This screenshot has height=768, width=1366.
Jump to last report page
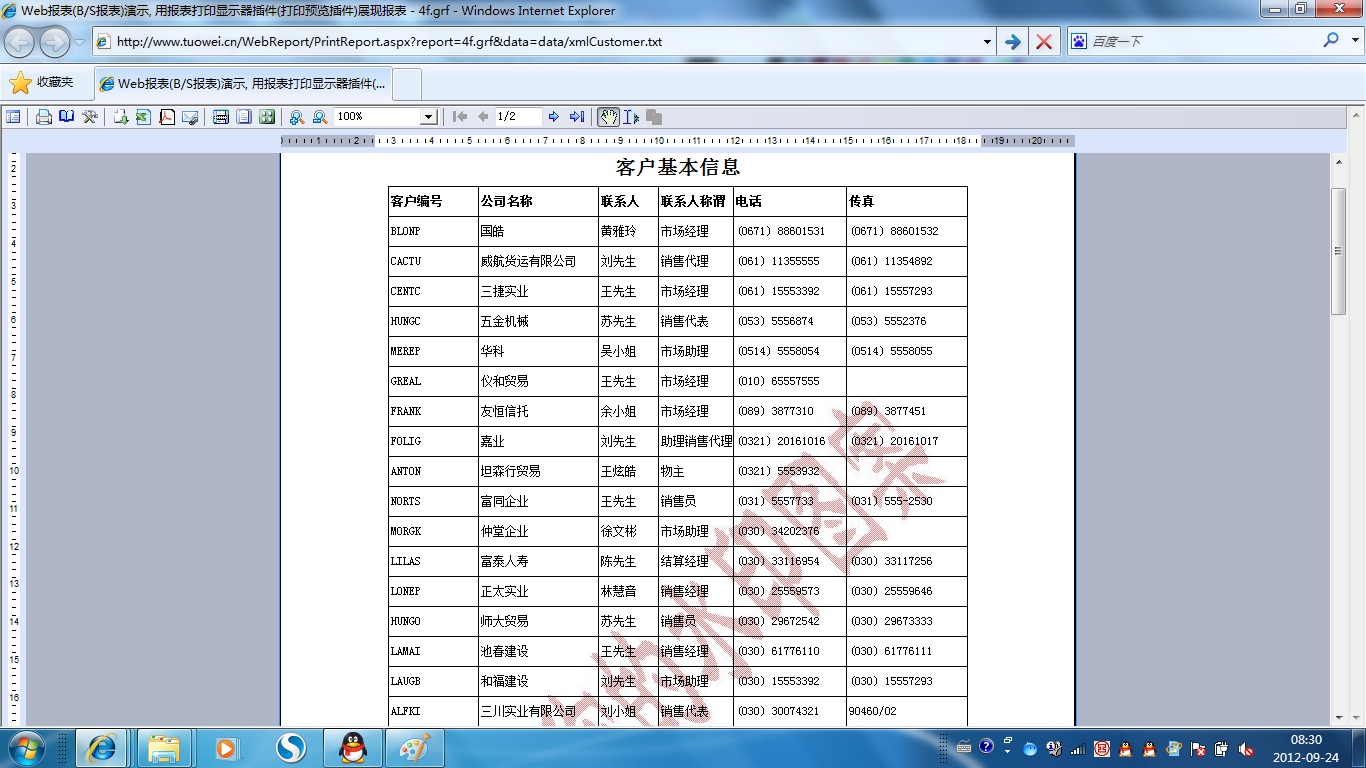[x=577, y=117]
